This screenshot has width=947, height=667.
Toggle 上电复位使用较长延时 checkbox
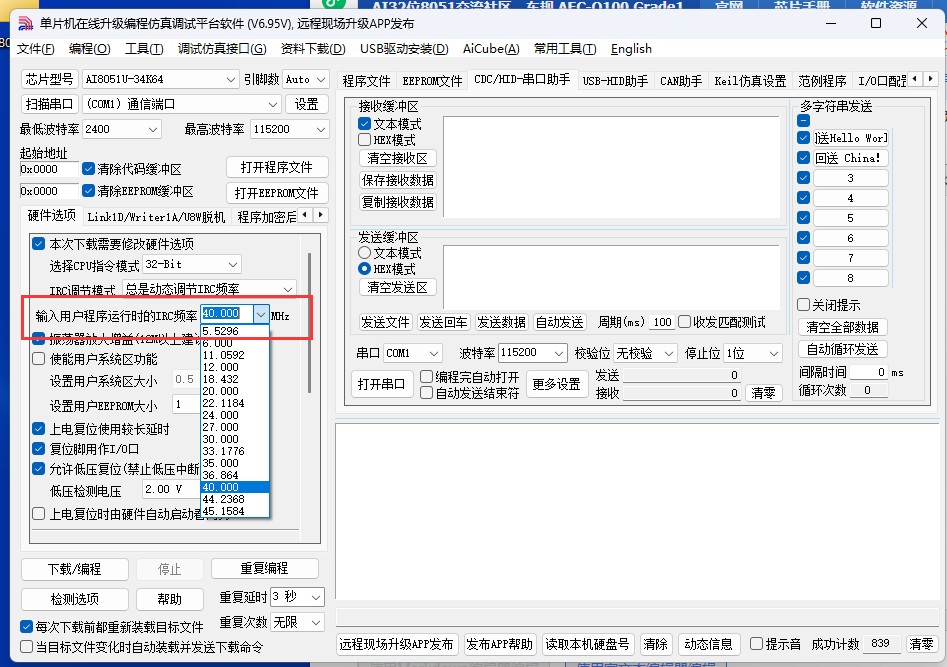coord(39,429)
